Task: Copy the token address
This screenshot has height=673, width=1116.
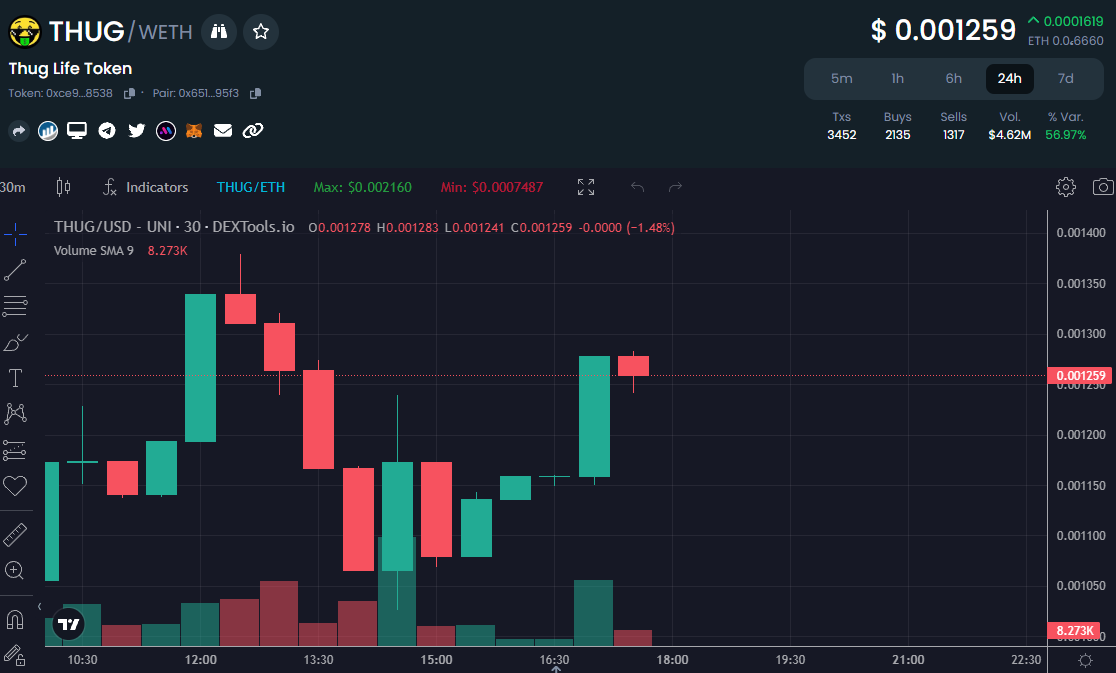Action: tap(130, 93)
